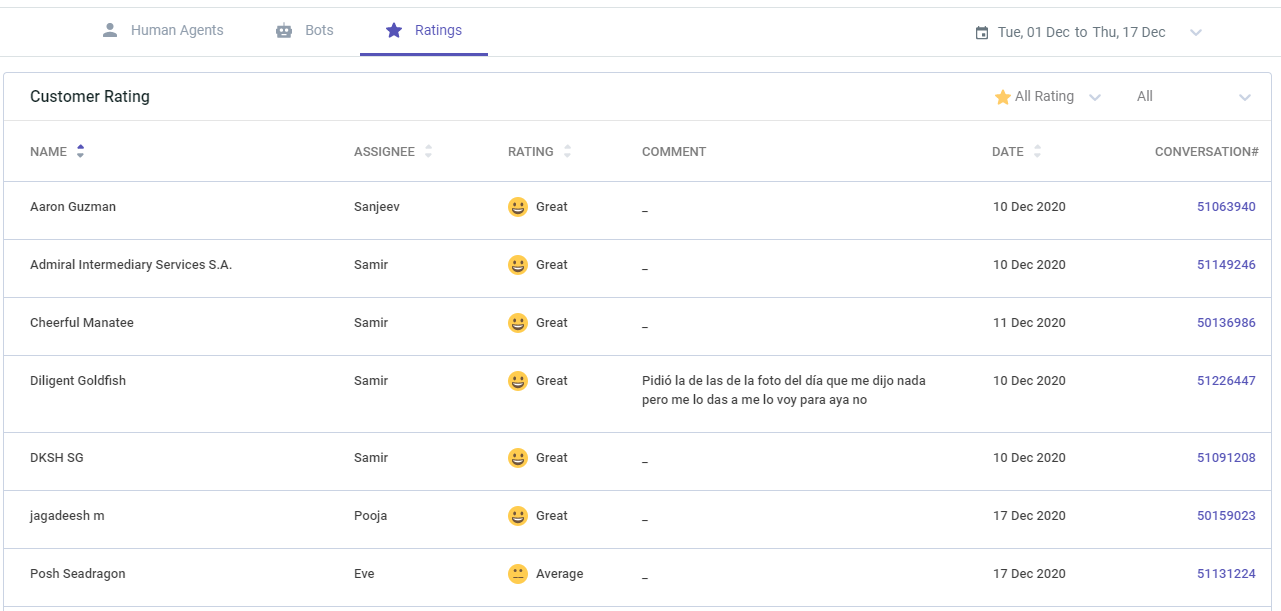Open conversation 51091208

pos(1226,458)
